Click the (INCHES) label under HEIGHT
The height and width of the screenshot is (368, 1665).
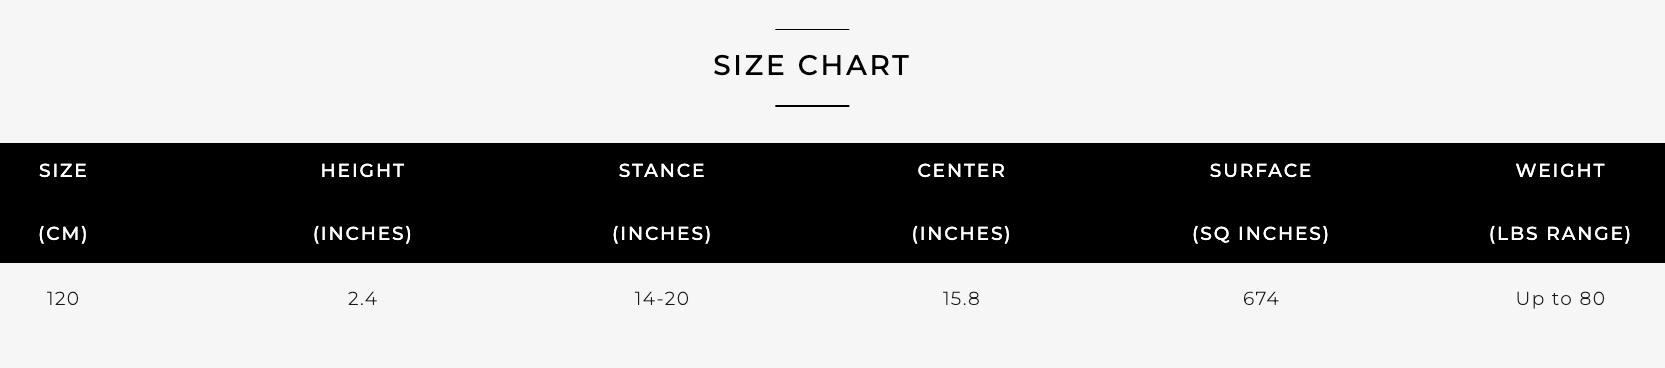pos(362,234)
